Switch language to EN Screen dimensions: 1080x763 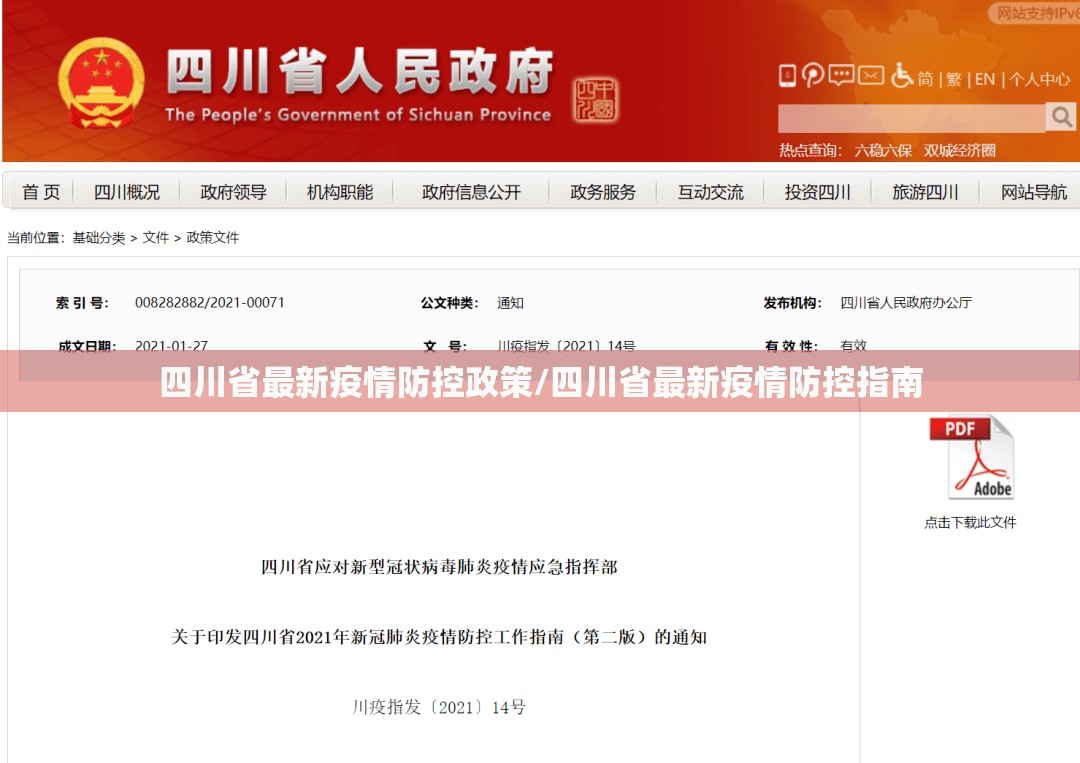pyautogui.click(x=985, y=79)
